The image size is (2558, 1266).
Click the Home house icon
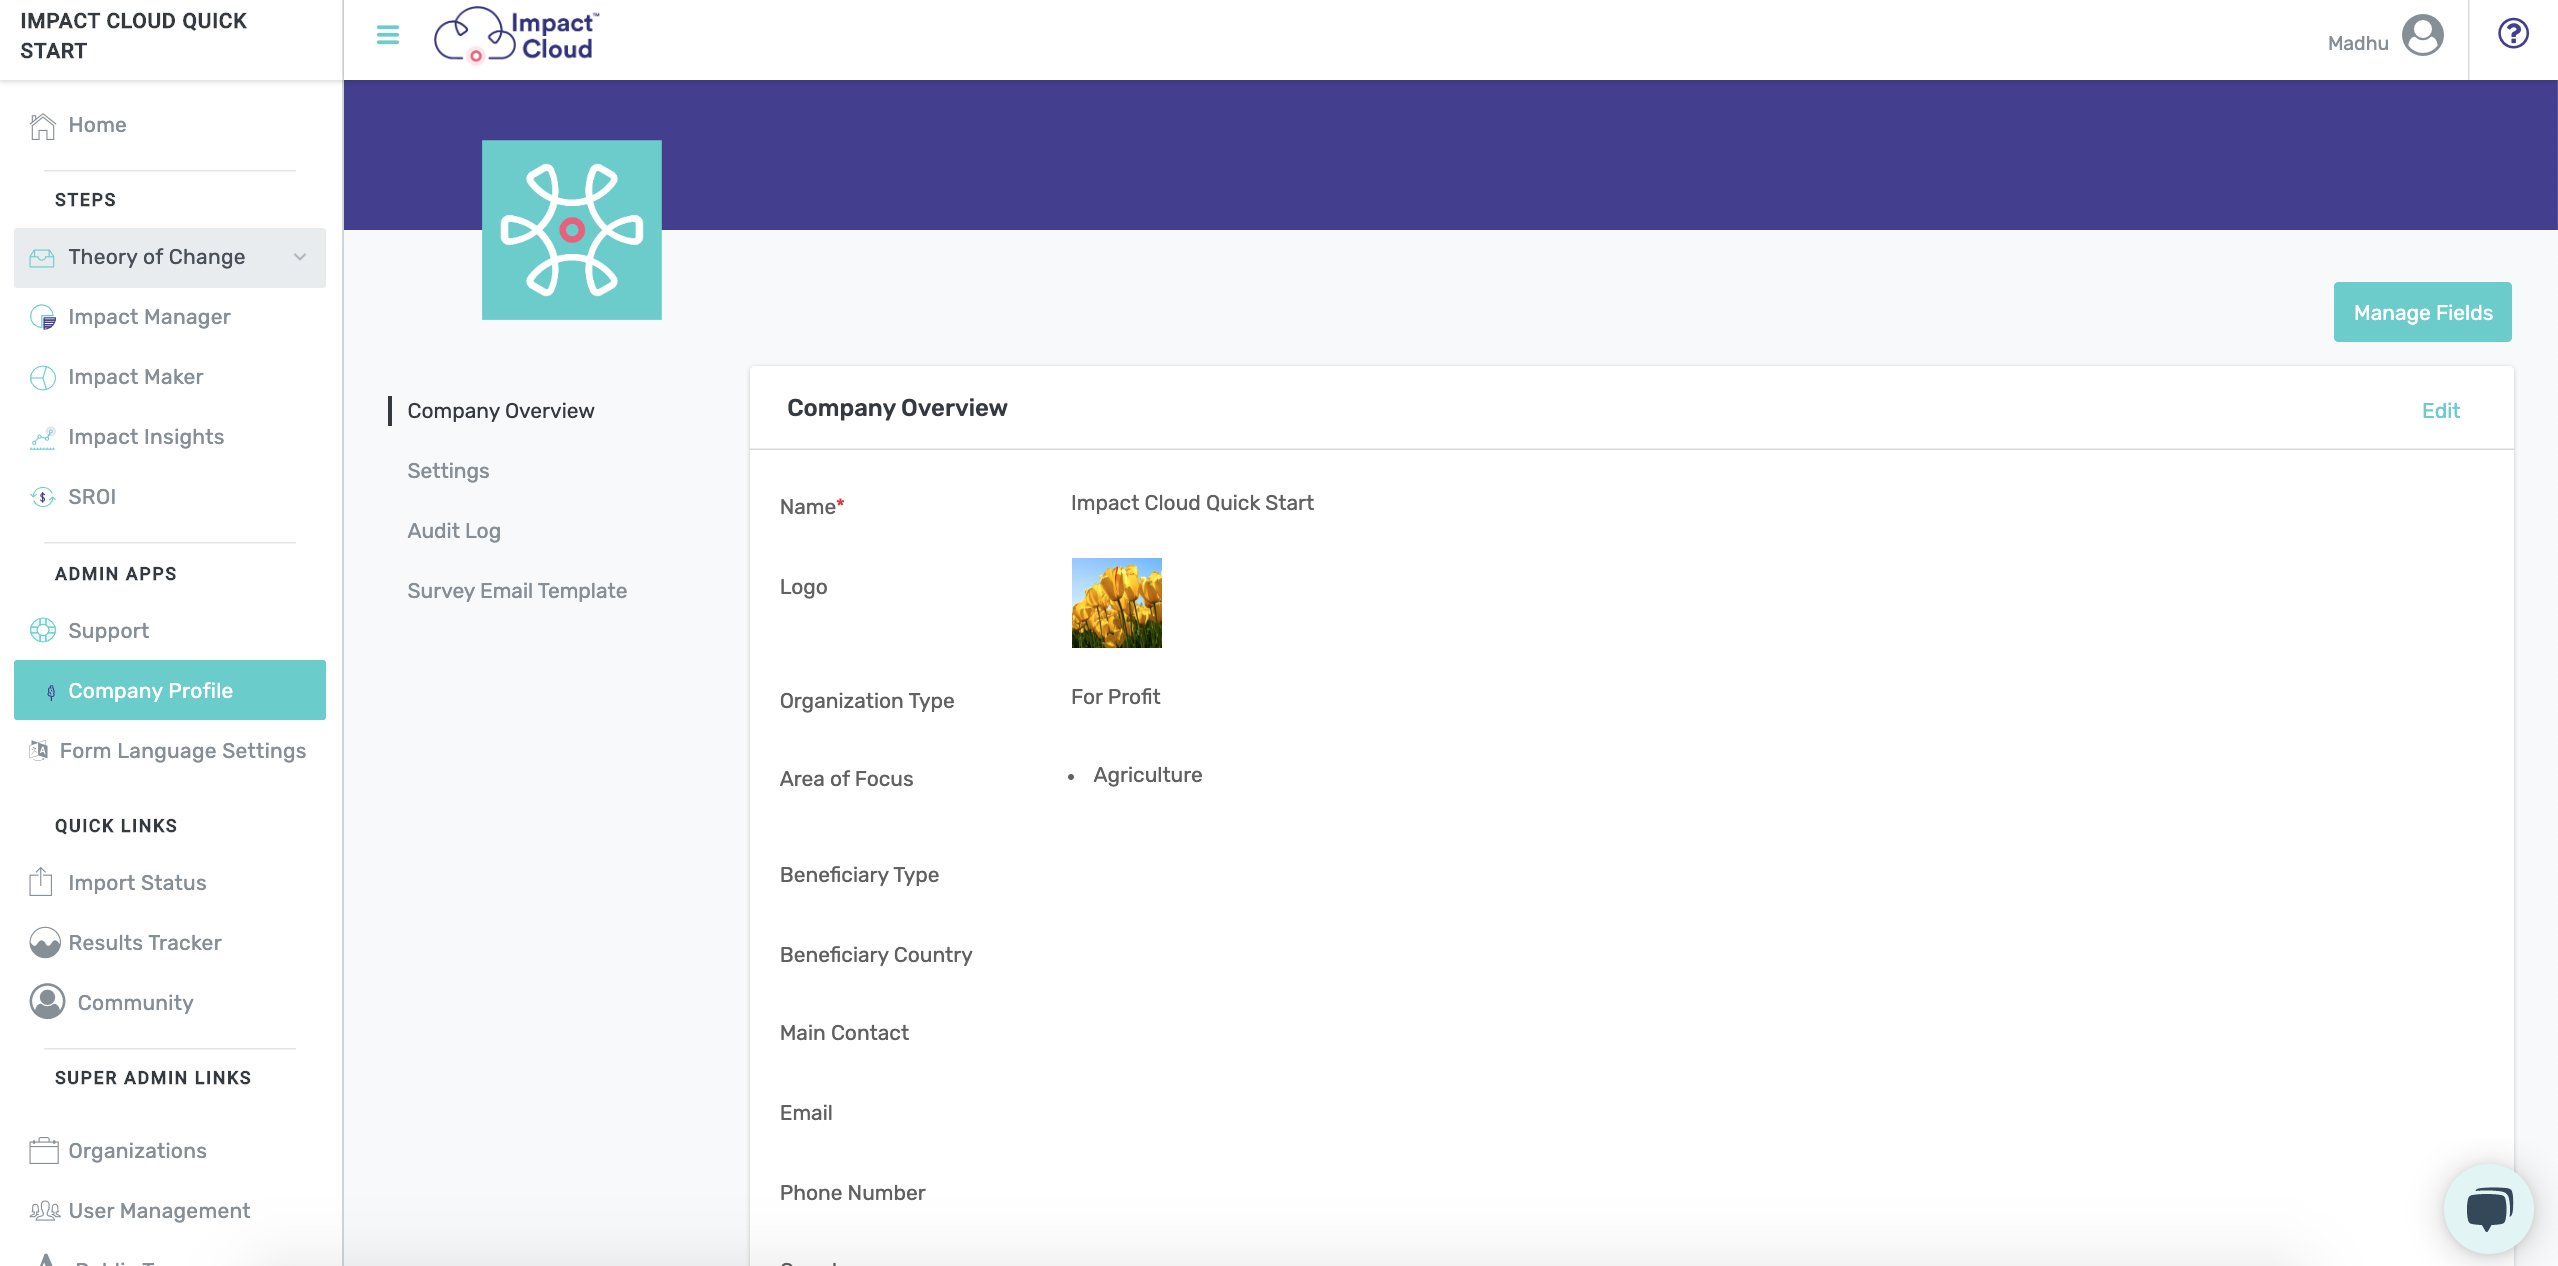(x=42, y=126)
